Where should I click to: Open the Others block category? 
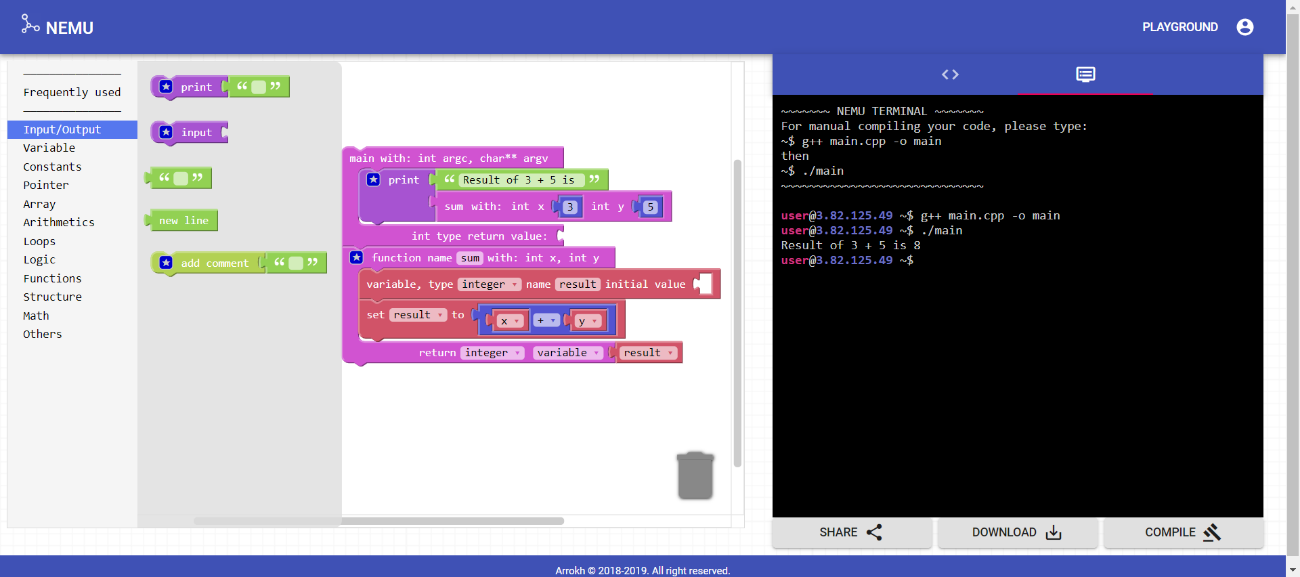click(72, 334)
